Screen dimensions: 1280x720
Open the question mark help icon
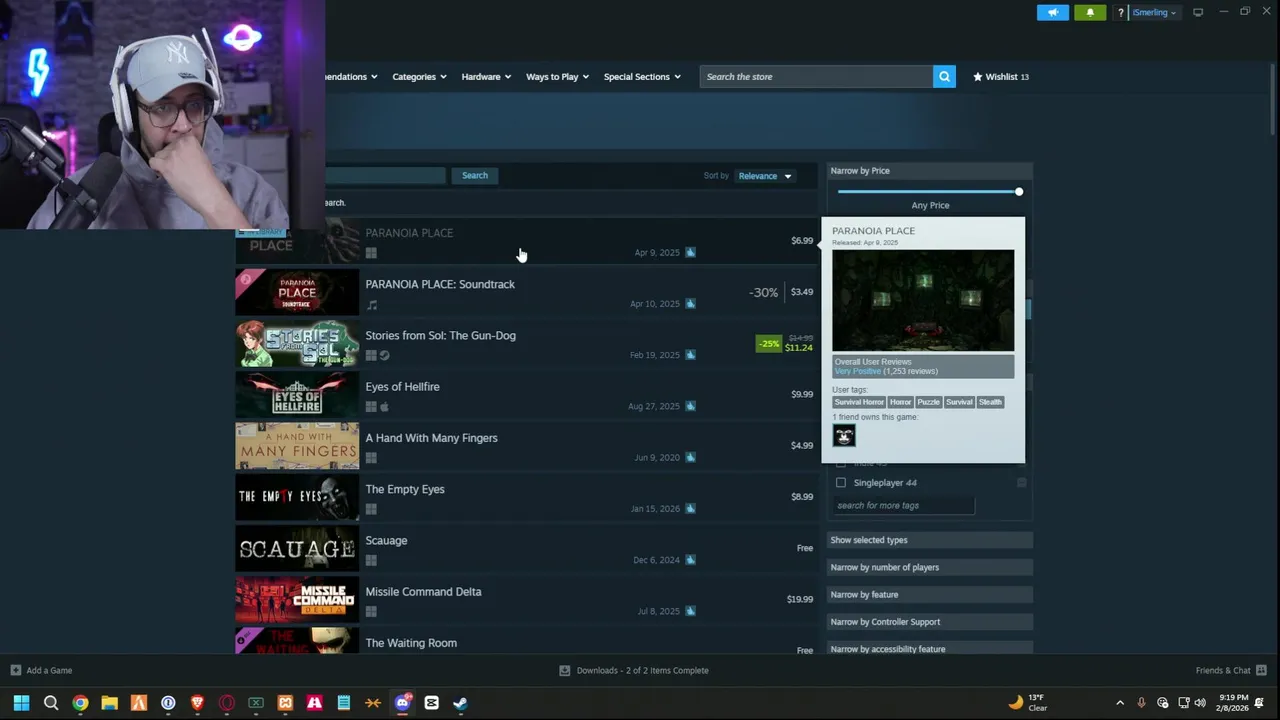[x=1121, y=12]
